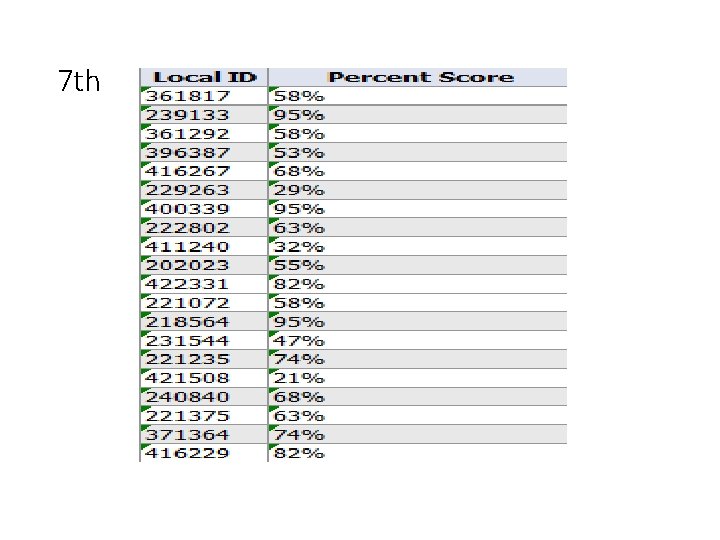Select Local ID cell 229263

[204, 190]
